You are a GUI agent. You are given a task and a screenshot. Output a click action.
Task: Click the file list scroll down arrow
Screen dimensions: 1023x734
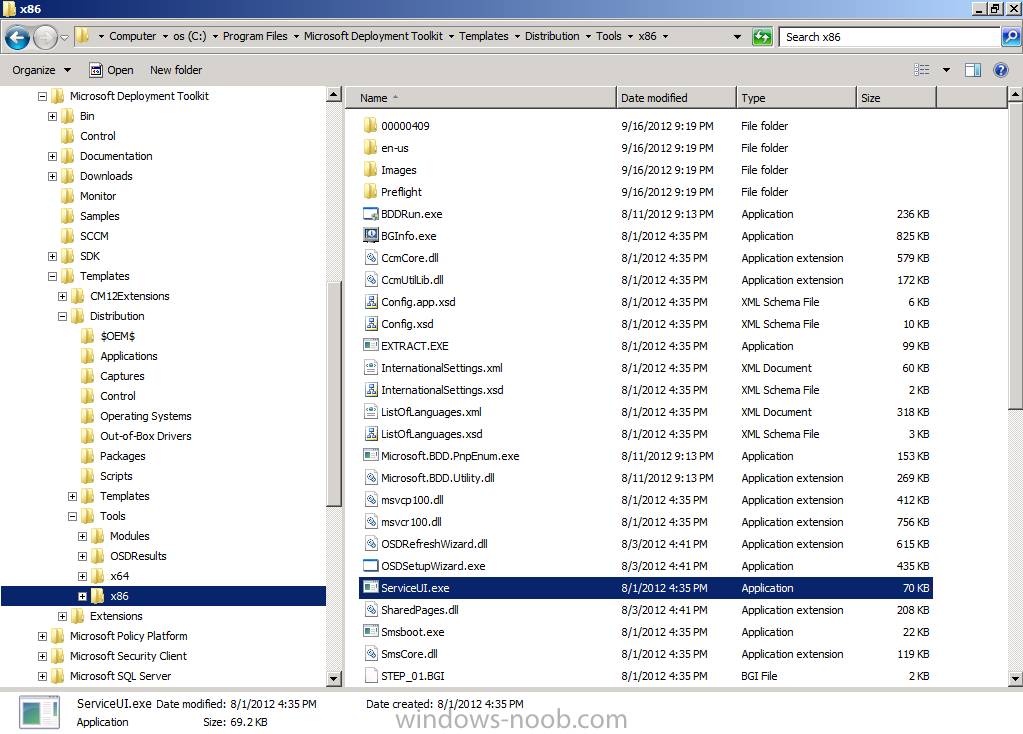click(x=1015, y=679)
